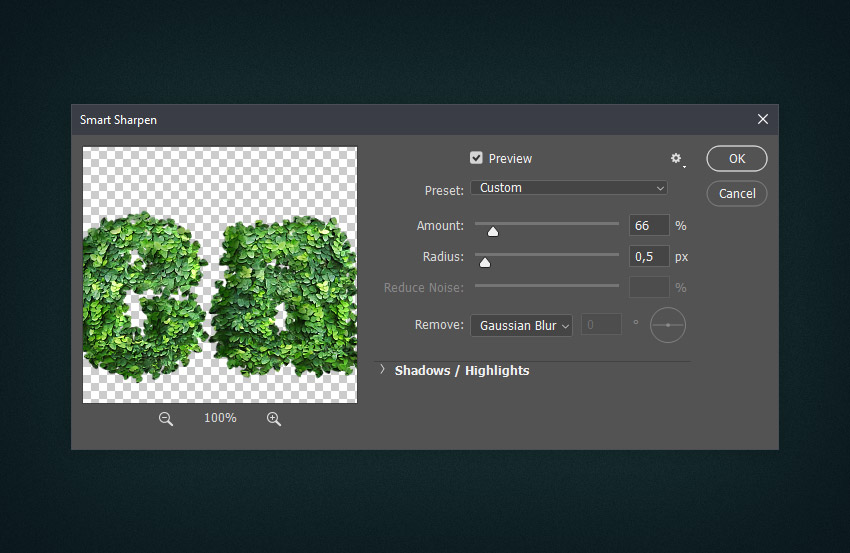
Task: Click the Cancel button
Action: [x=737, y=194]
